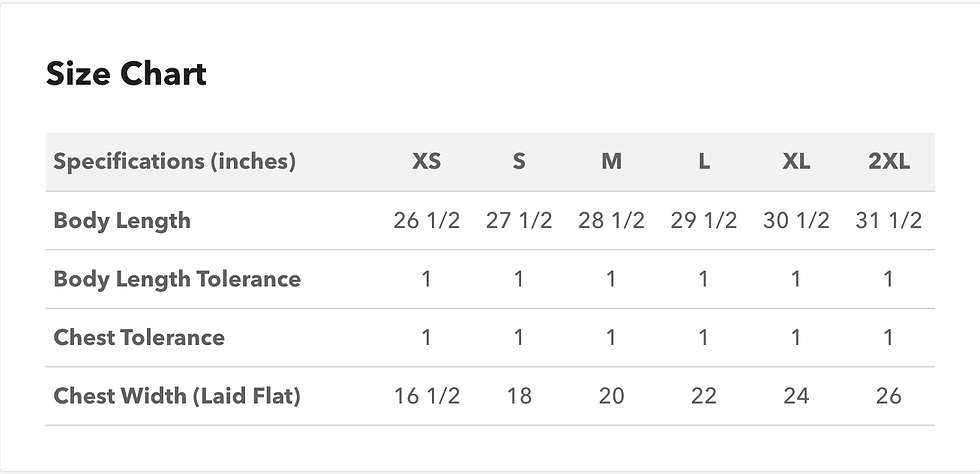Screen dimensions: 980x474
Task: Click the Size Chart heading
Action: click(x=126, y=74)
